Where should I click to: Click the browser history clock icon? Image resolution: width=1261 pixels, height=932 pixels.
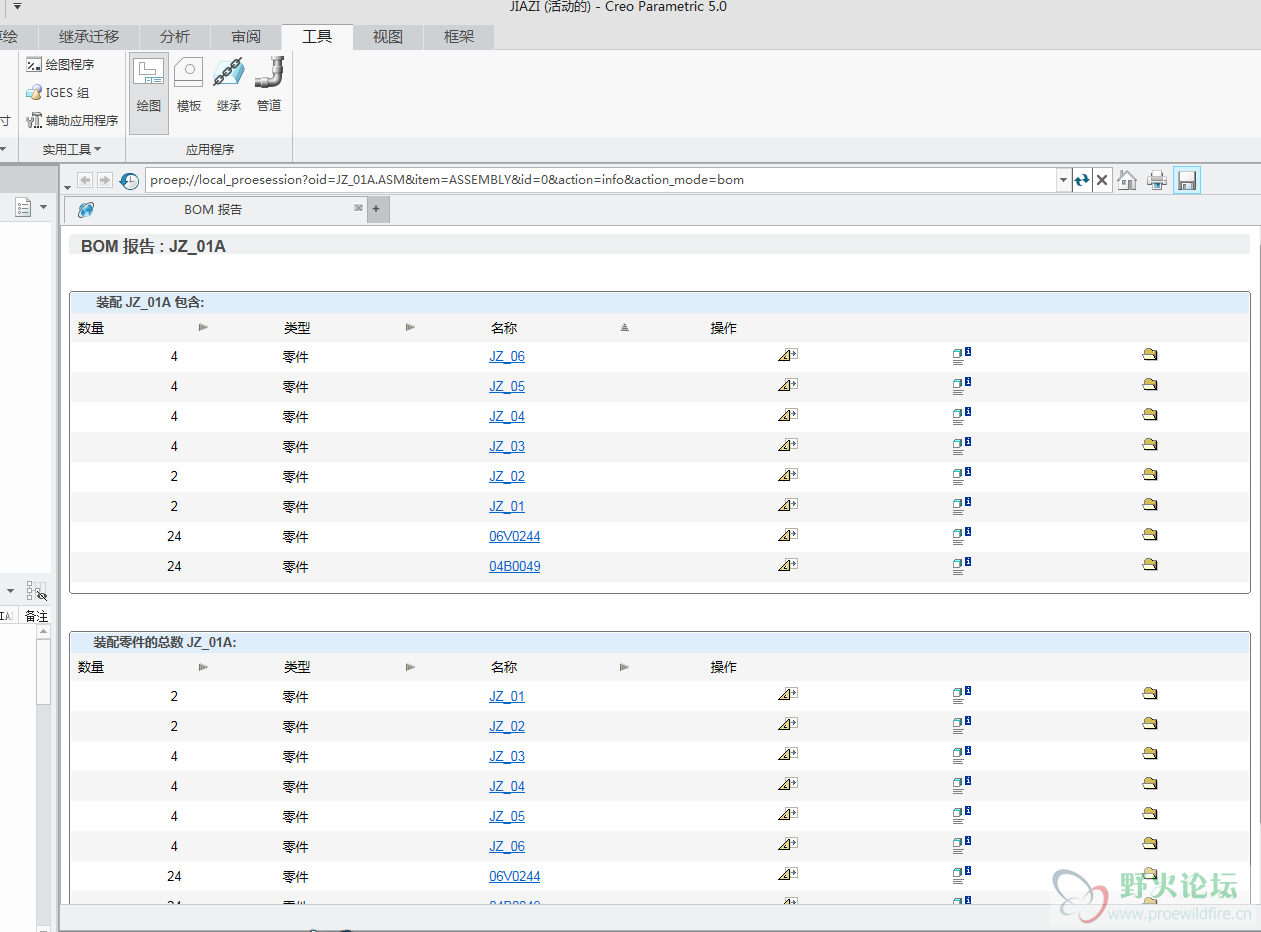tap(130, 181)
